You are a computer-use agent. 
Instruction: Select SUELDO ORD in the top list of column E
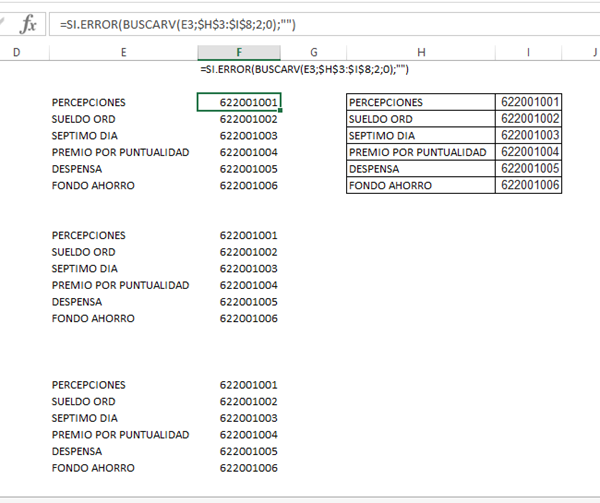coord(83,119)
